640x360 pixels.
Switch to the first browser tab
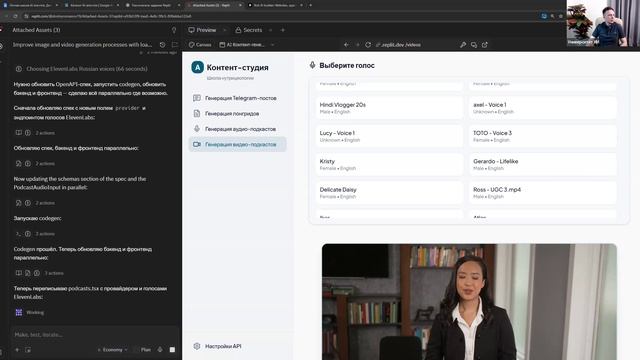click(30, 5)
